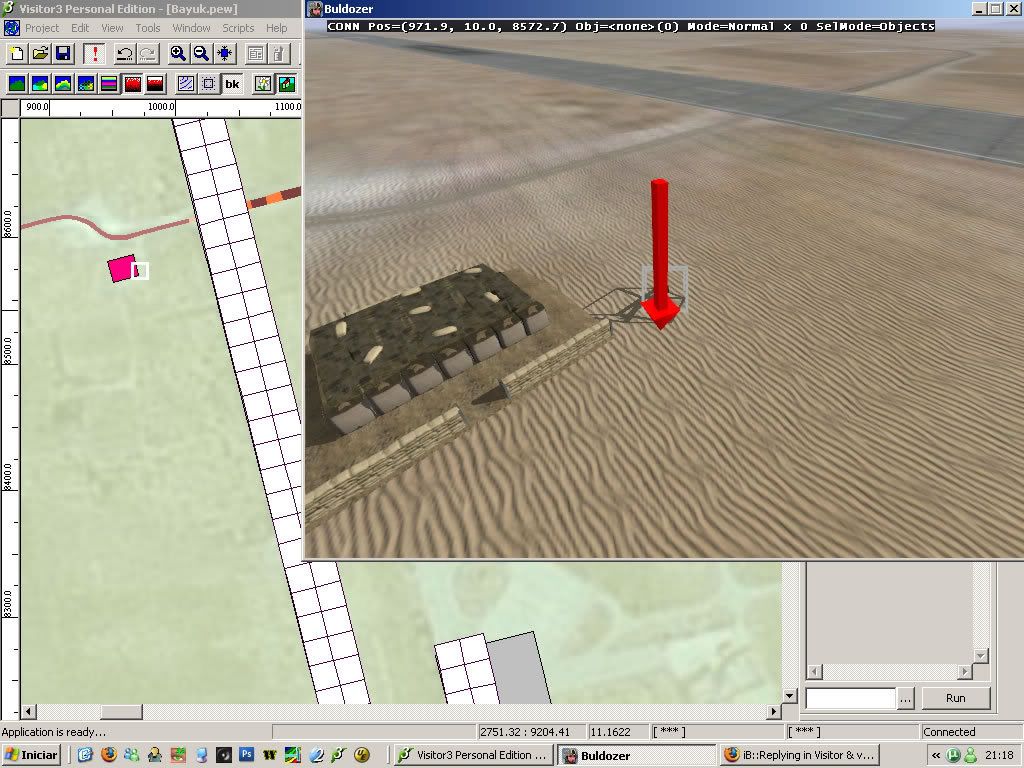Undo the last action
The height and width of the screenshot is (768, 1024).
[124, 53]
